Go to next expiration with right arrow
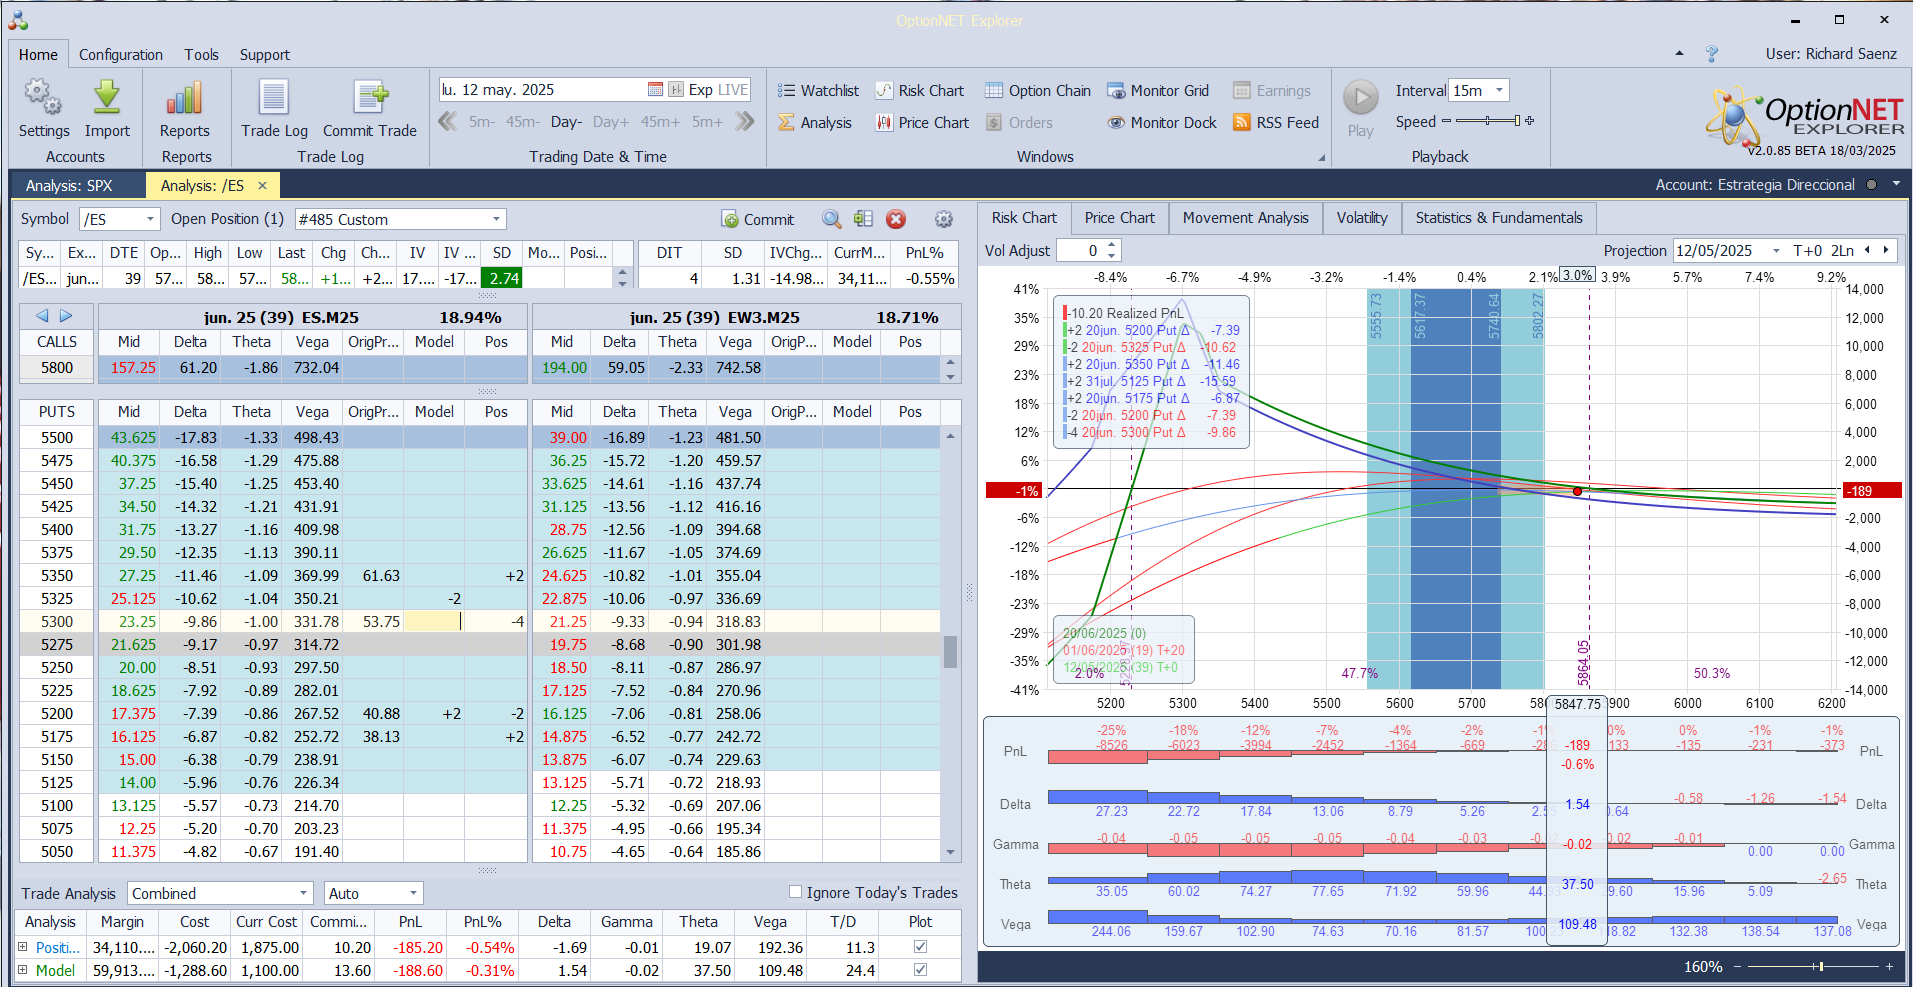This screenshot has width=1913, height=987. 66,316
